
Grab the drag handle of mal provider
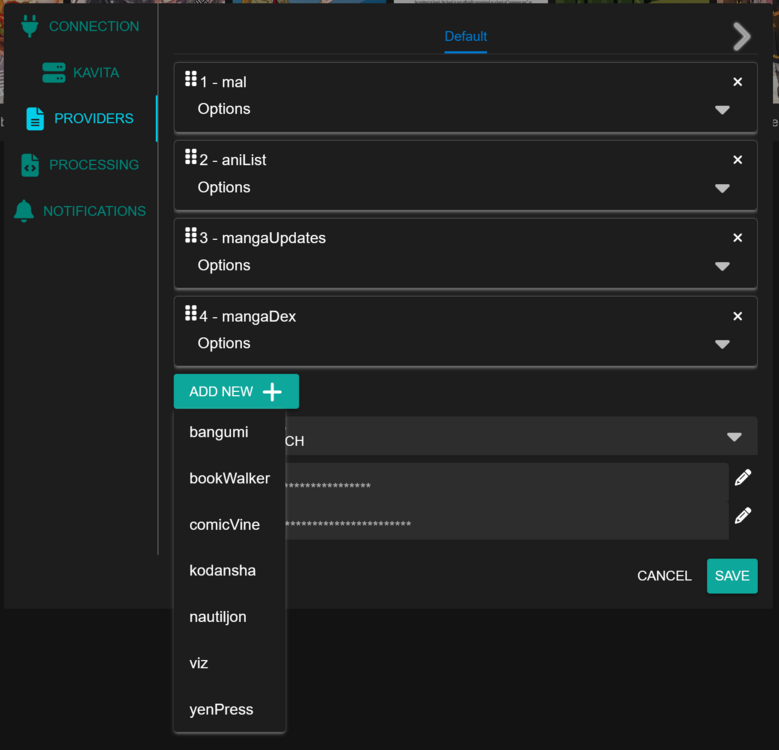191,79
